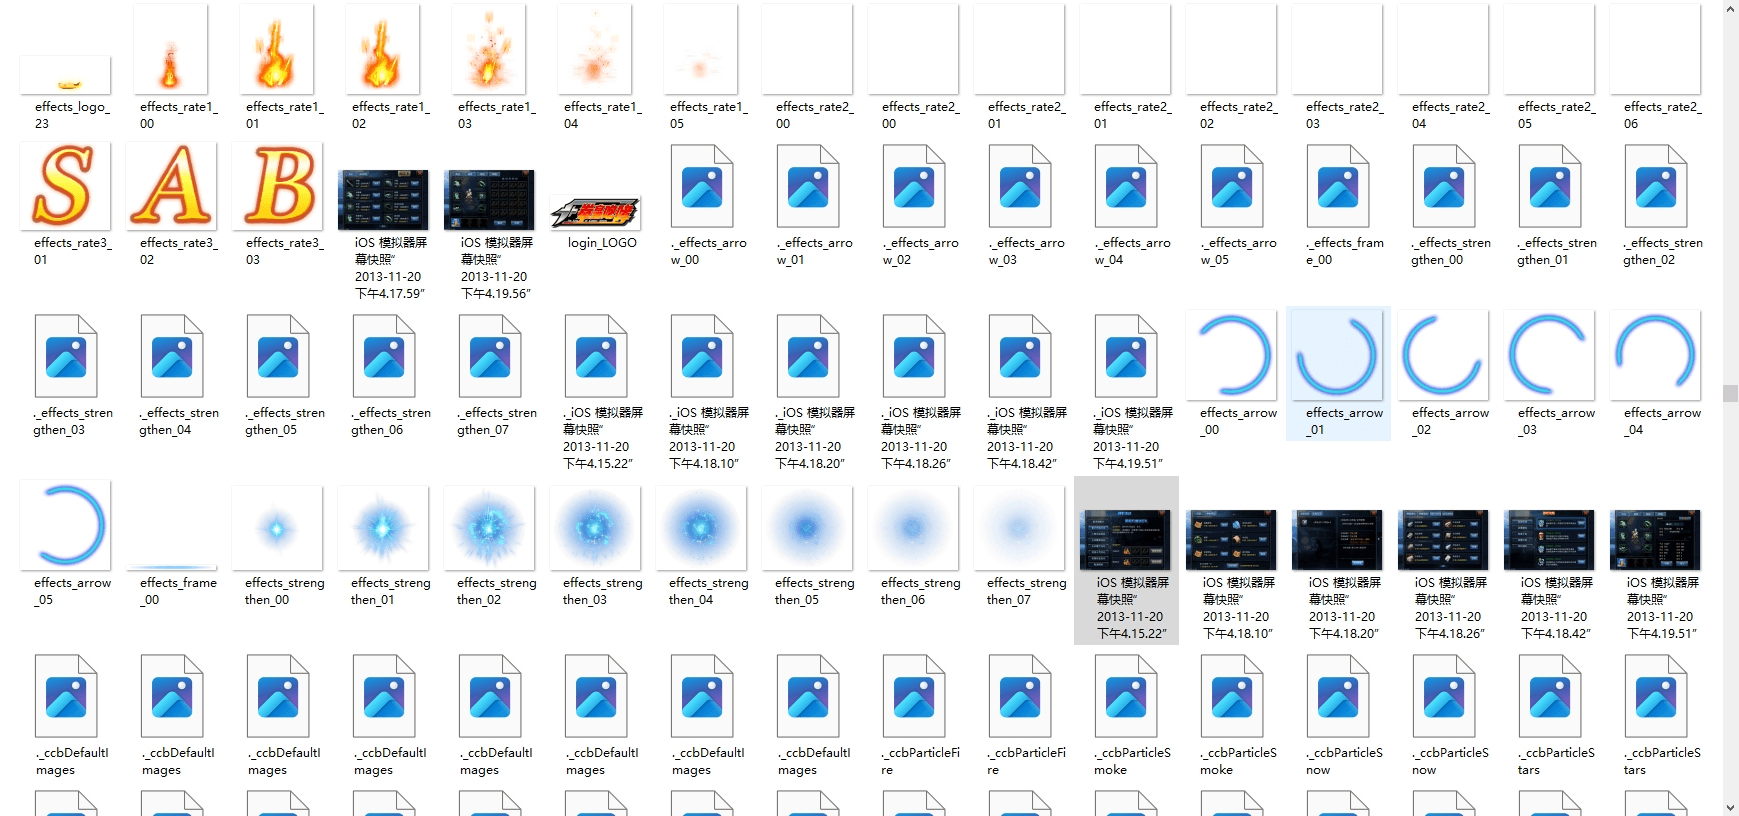1739x816 pixels.
Task: Select gray-highlighted iOS screenshot thumbnail 下午4.15.22
Action: (1126, 540)
